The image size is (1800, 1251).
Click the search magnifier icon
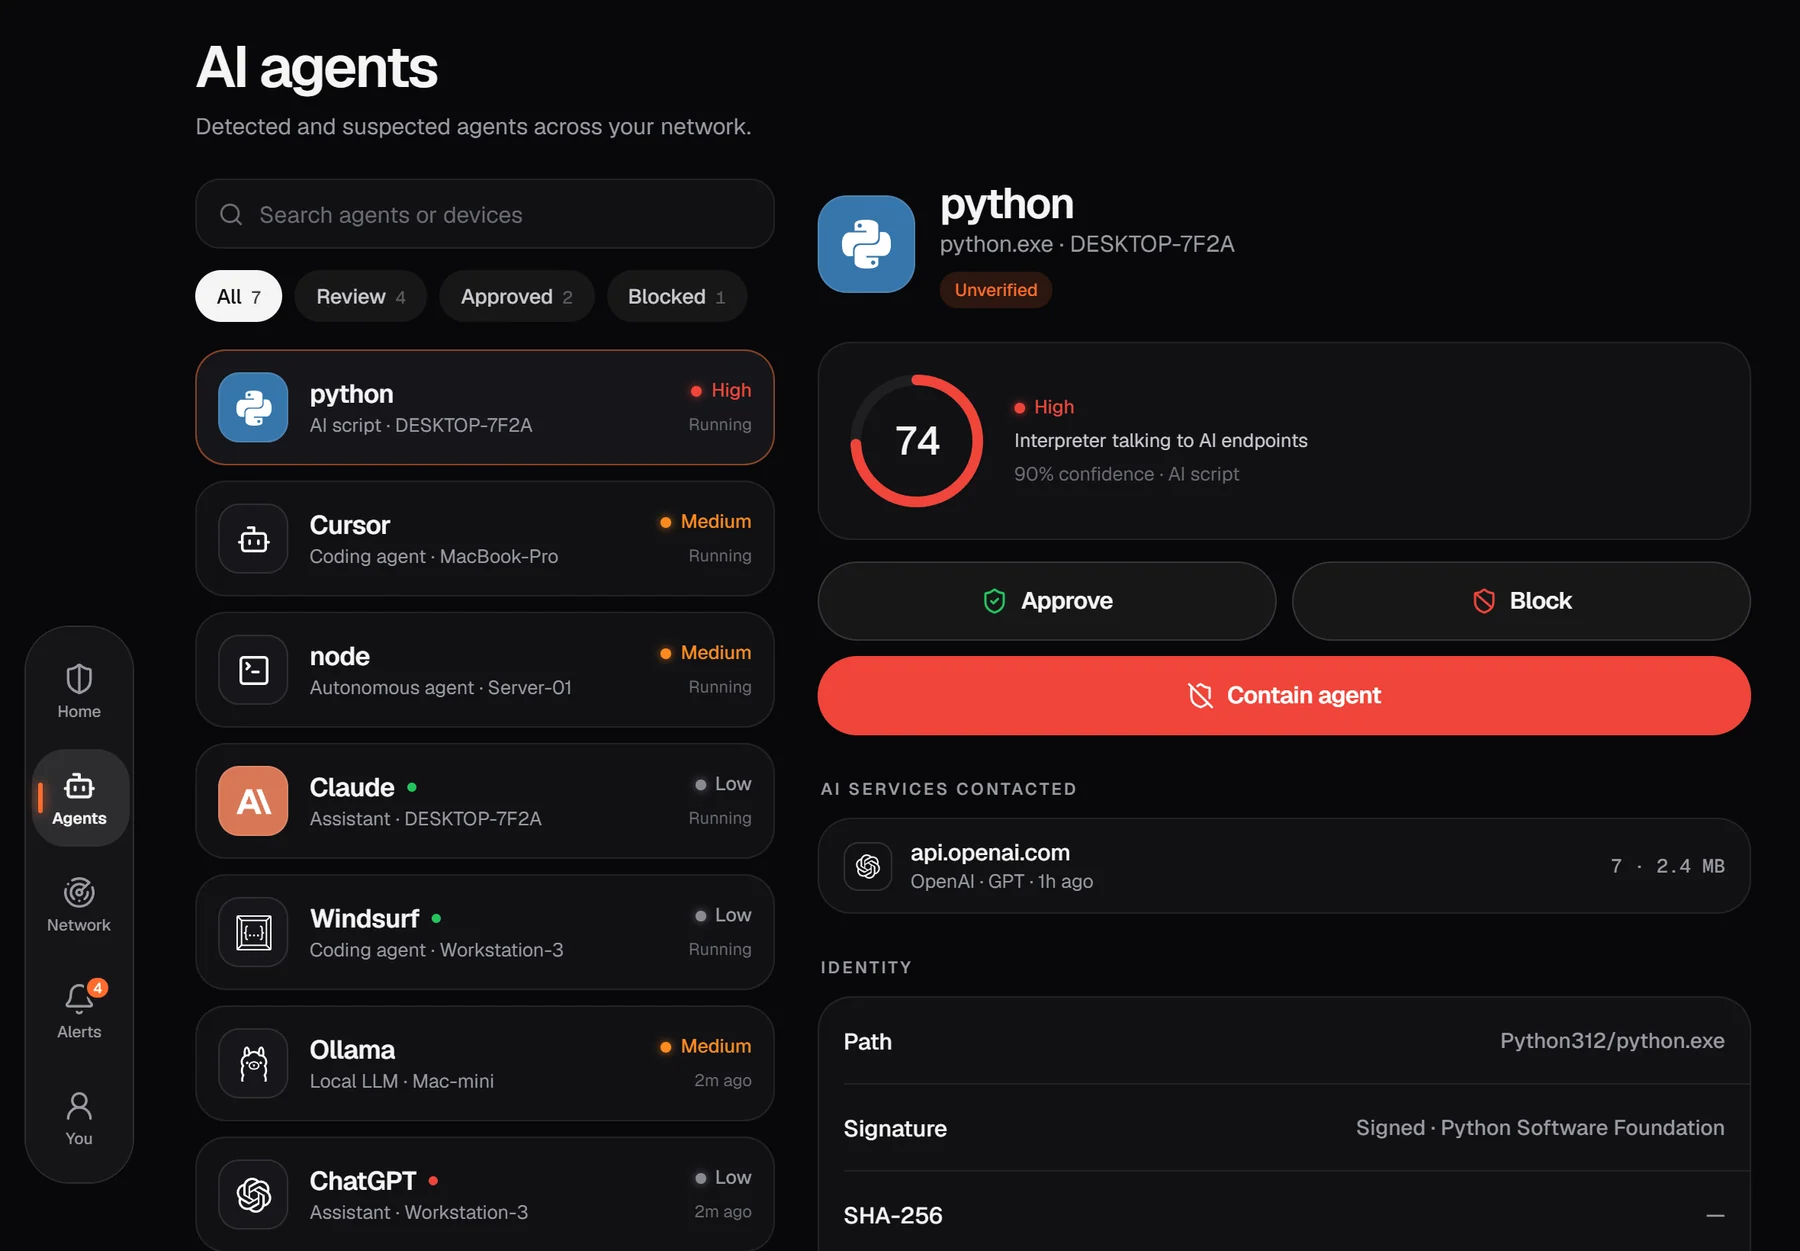(231, 215)
